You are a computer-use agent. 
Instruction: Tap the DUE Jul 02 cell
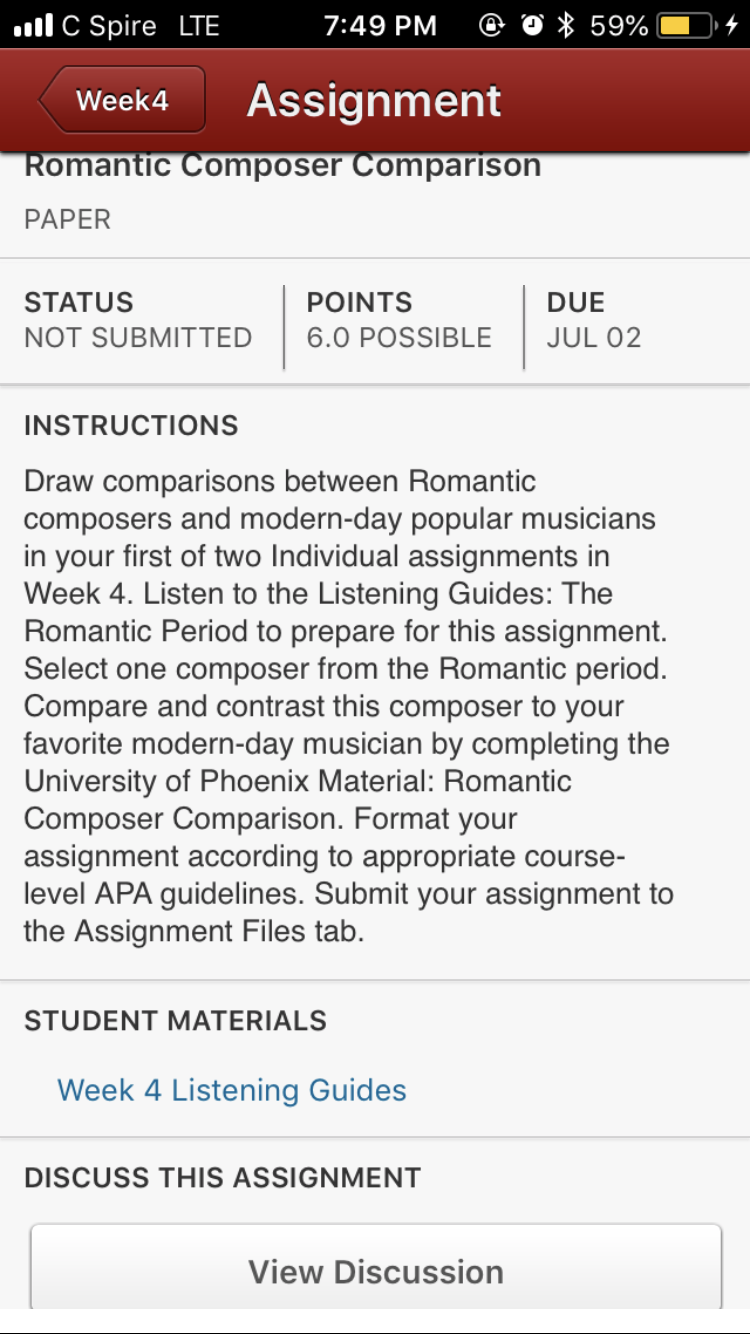(x=594, y=320)
